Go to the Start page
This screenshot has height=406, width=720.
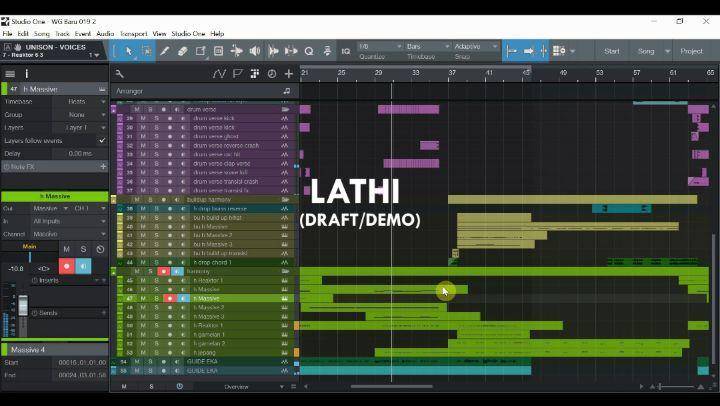point(612,51)
